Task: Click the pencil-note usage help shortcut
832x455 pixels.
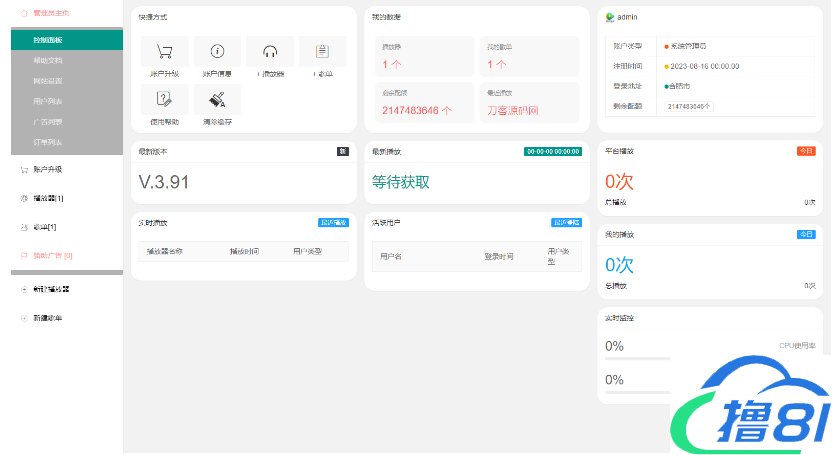Action: coord(165,99)
